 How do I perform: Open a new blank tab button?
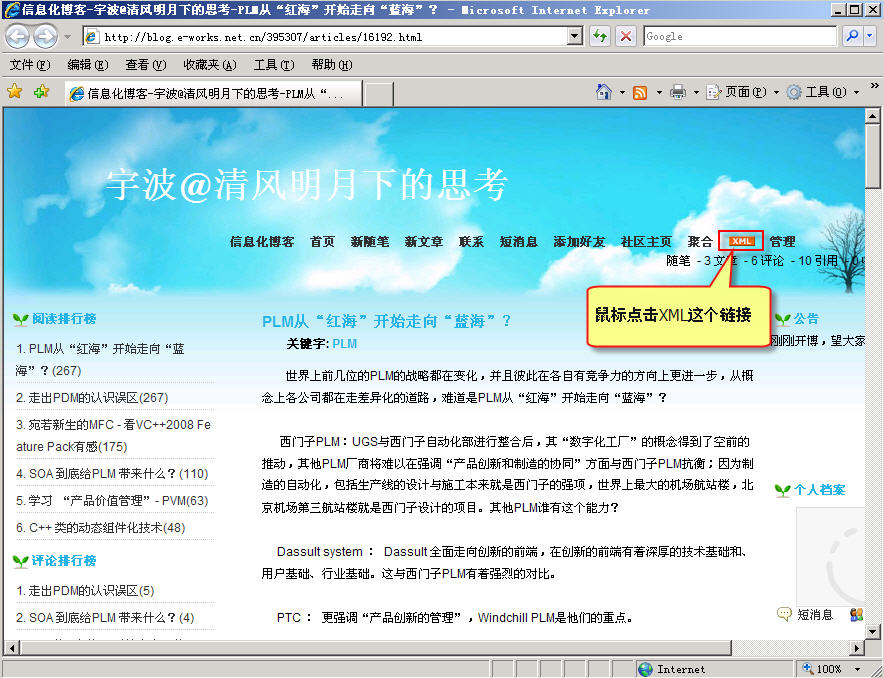click(378, 94)
